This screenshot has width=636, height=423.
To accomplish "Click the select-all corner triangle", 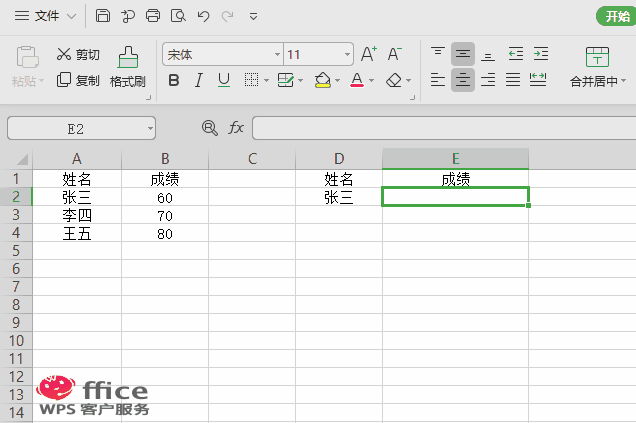I will [22, 160].
